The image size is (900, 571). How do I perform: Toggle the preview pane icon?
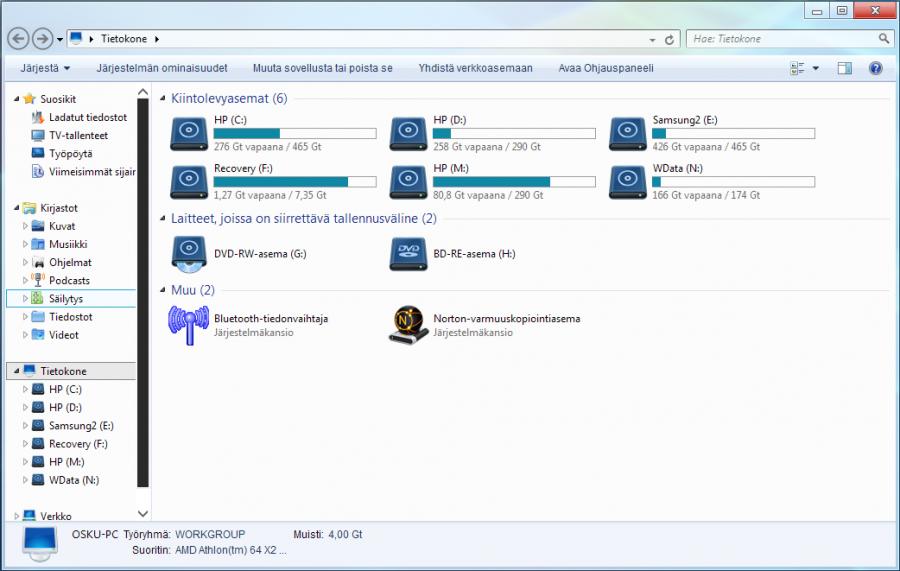pos(844,68)
